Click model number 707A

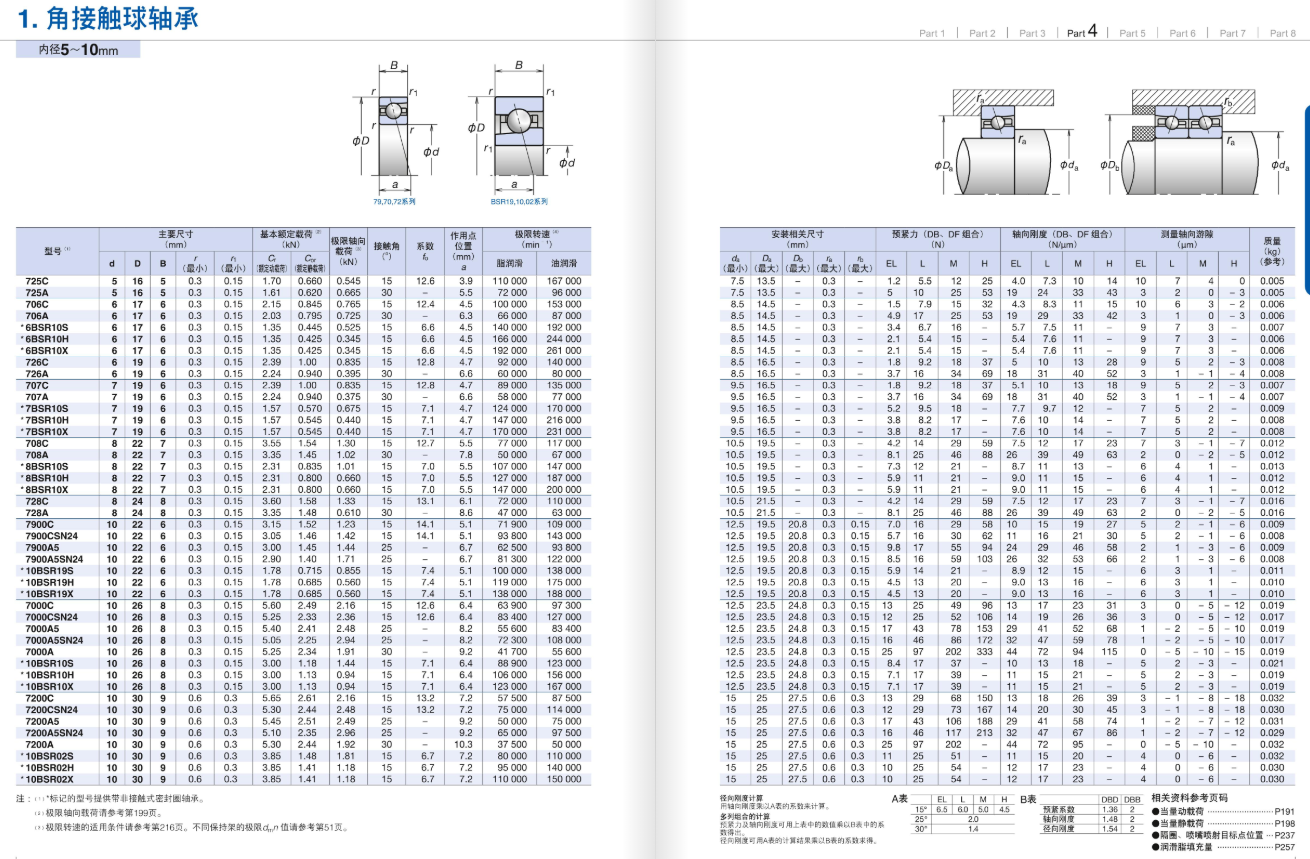tap(37, 397)
